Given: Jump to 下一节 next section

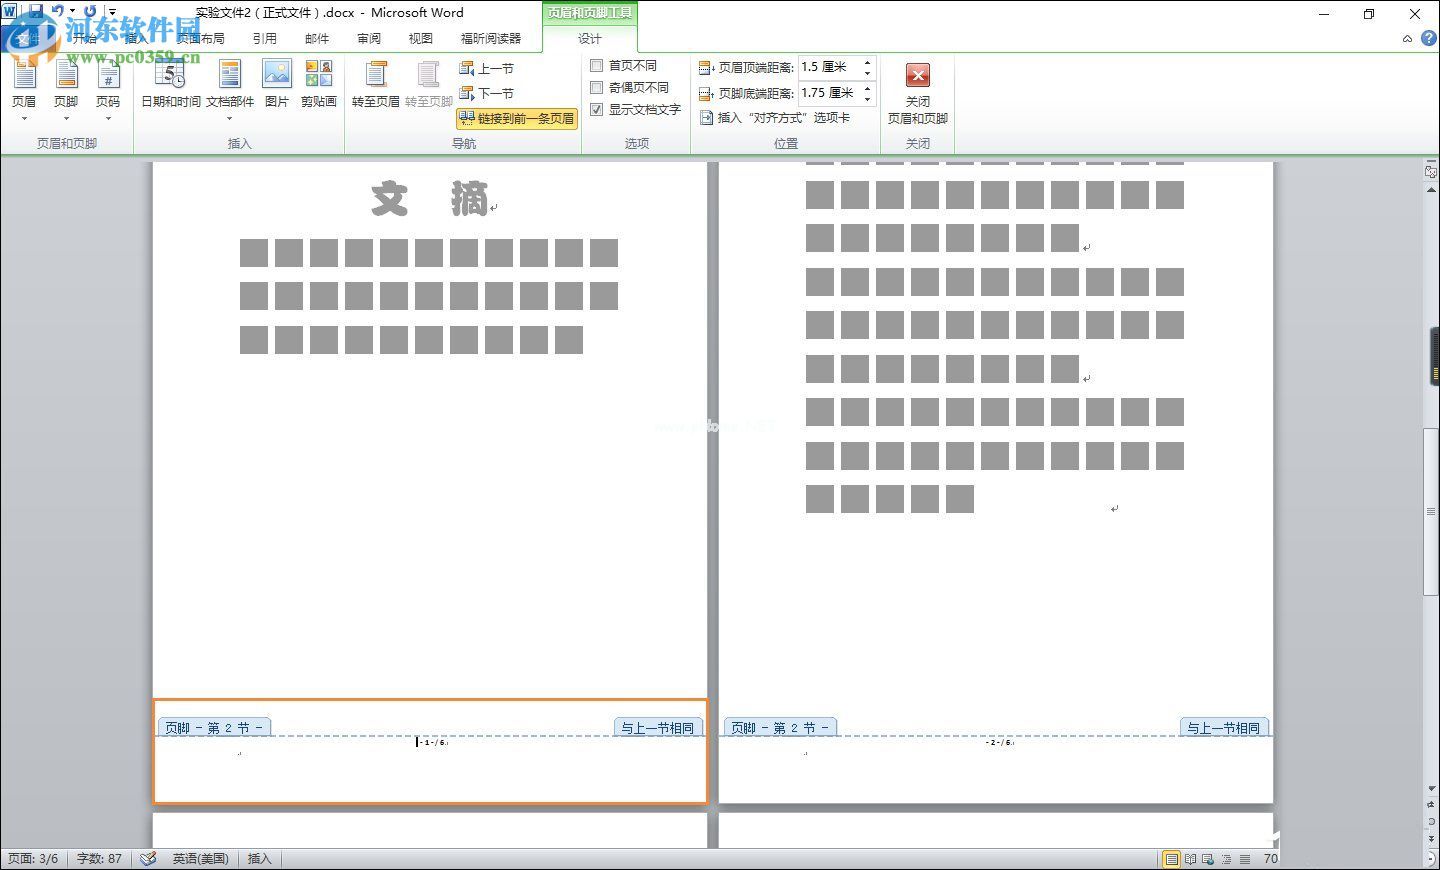Looking at the screenshot, I should pyautogui.click(x=487, y=93).
